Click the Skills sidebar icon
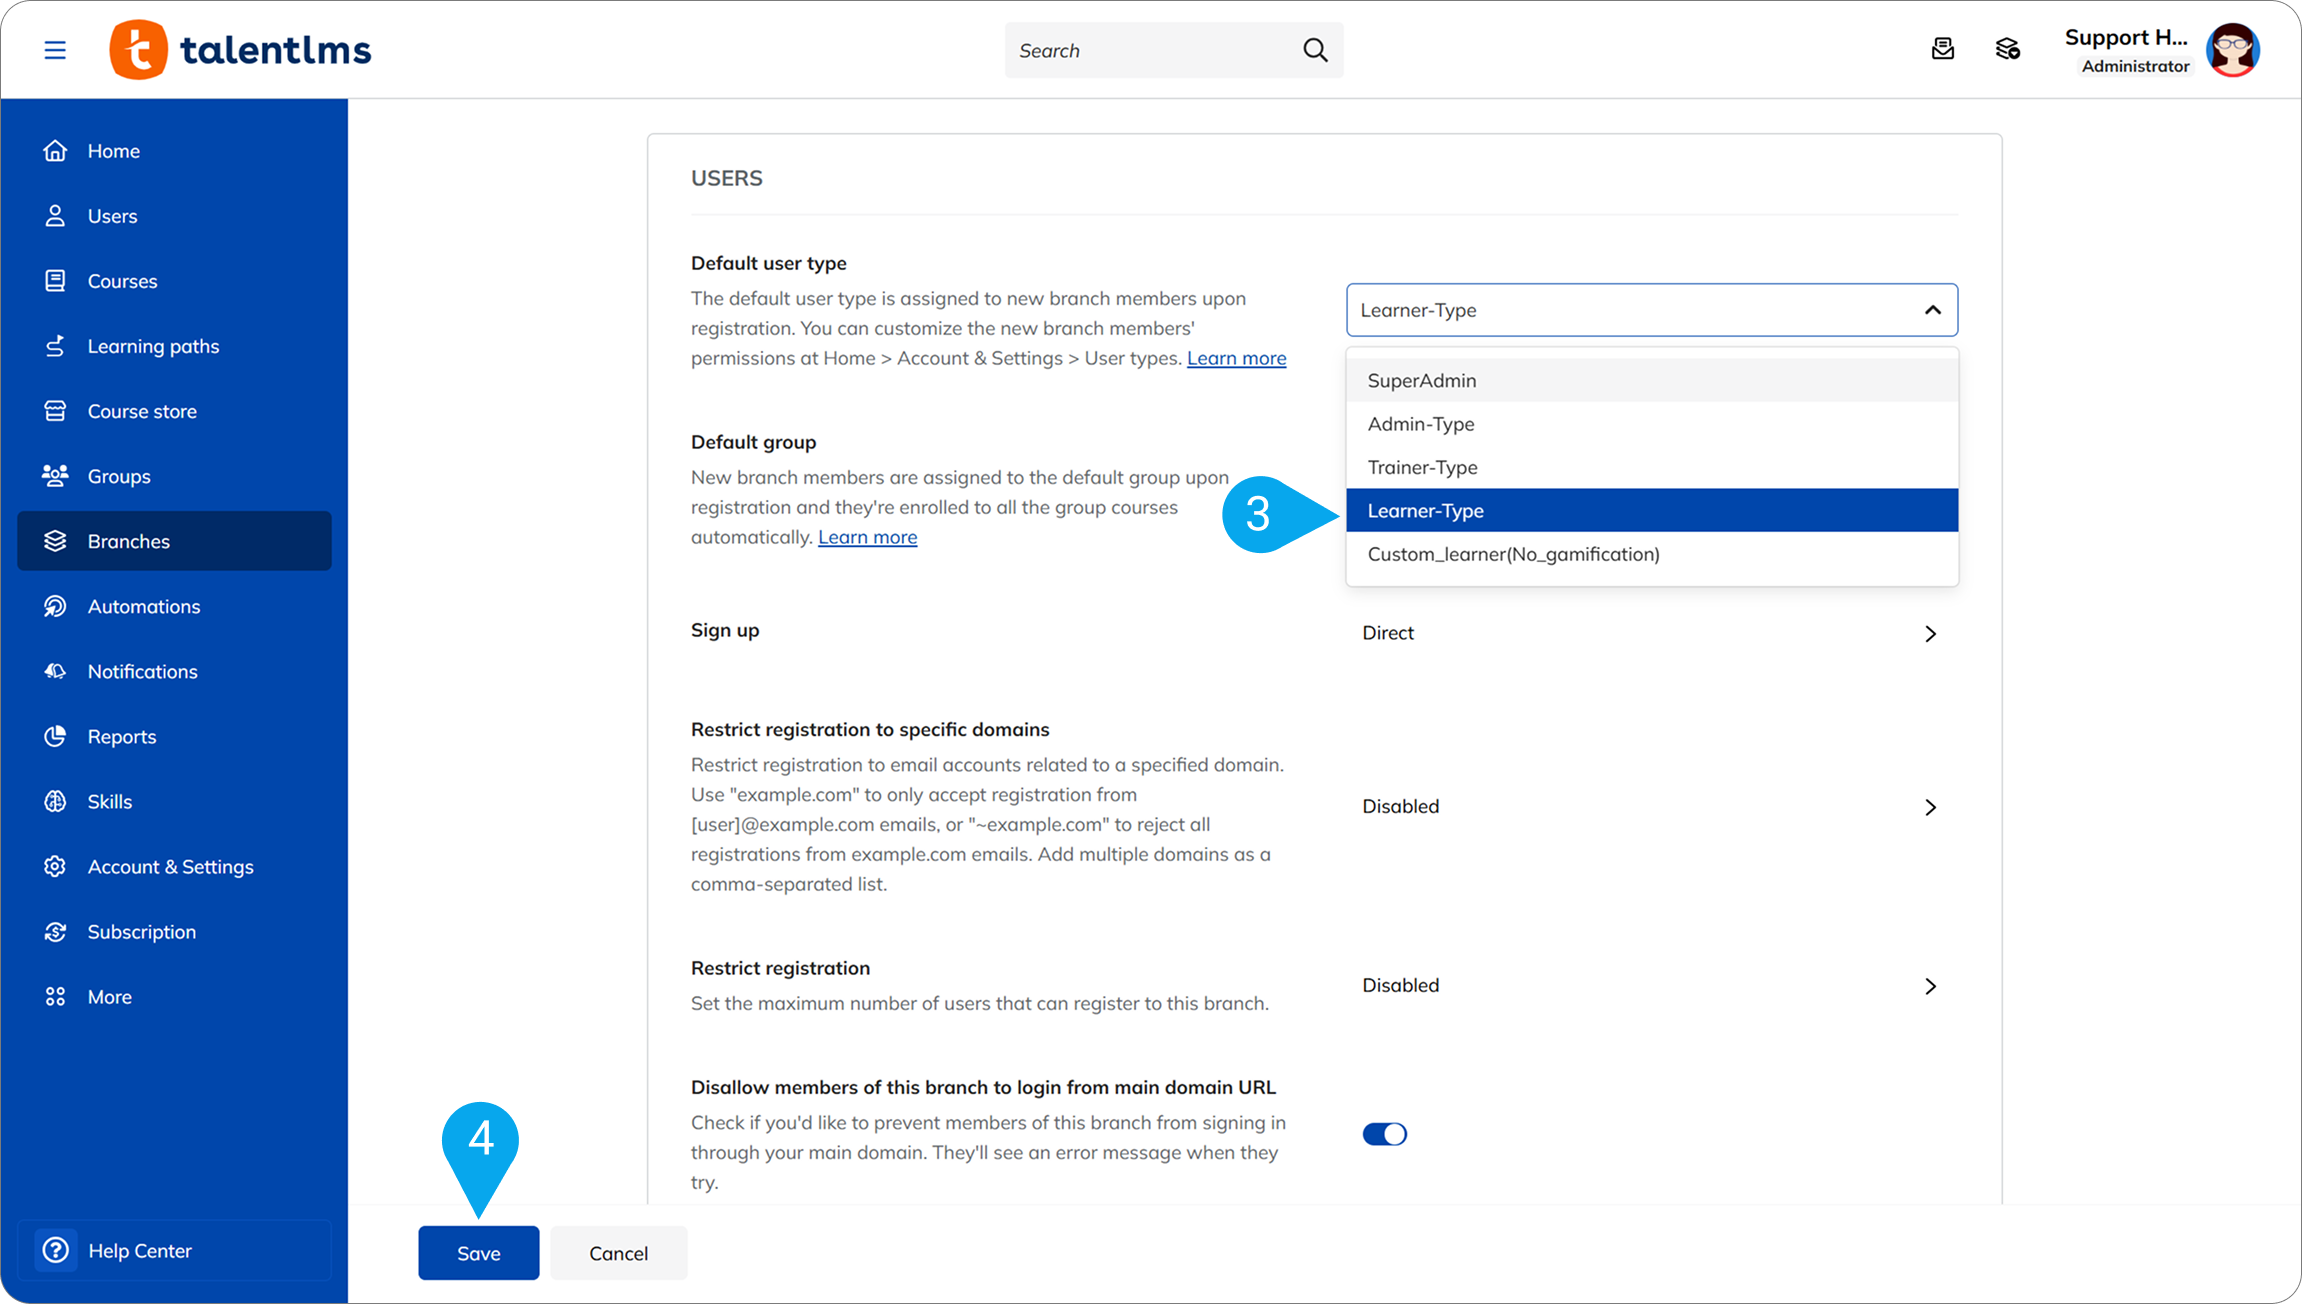Screen dimensions: 2302x1304 (x=55, y=801)
